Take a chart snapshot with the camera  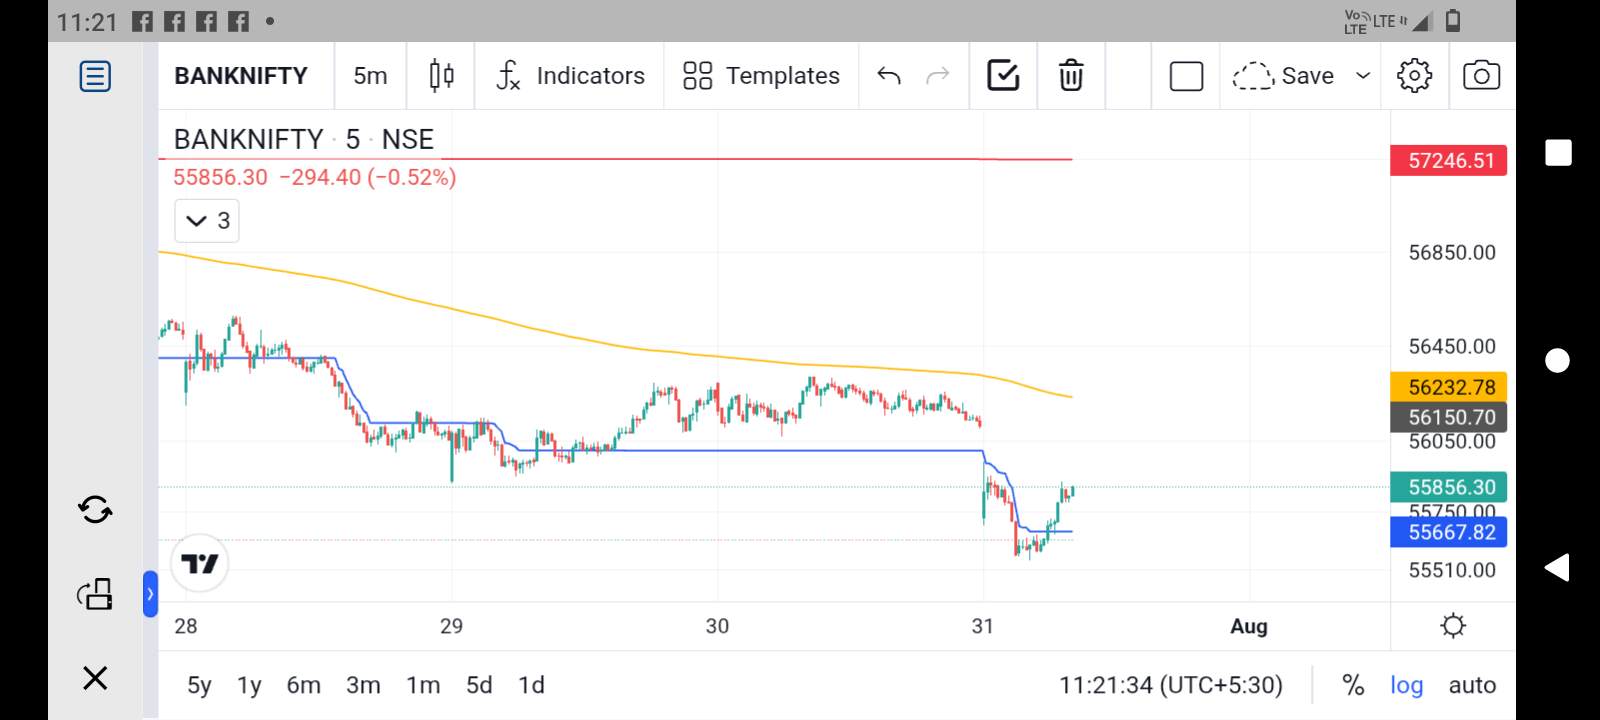pos(1481,76)
